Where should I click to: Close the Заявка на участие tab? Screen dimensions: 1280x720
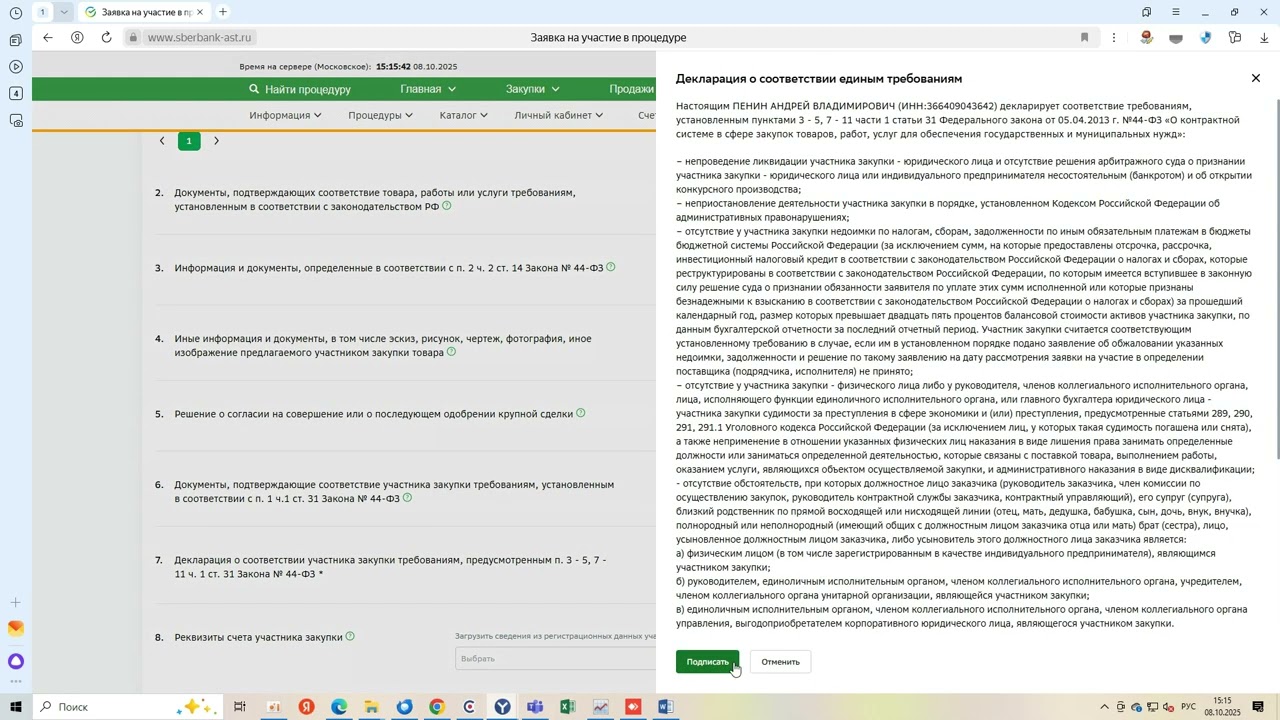(200, 12)
